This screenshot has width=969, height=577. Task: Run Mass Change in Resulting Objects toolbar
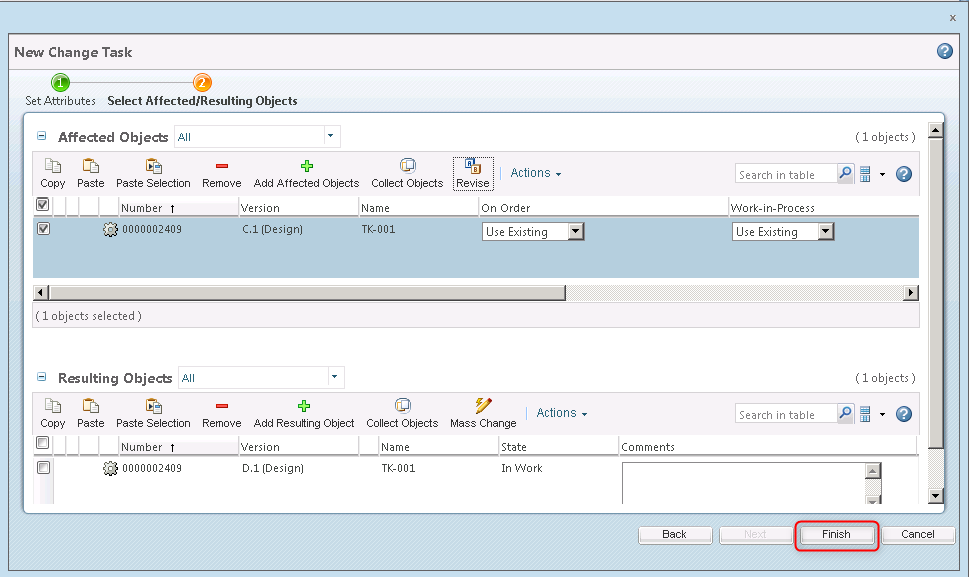click(482, 412)
